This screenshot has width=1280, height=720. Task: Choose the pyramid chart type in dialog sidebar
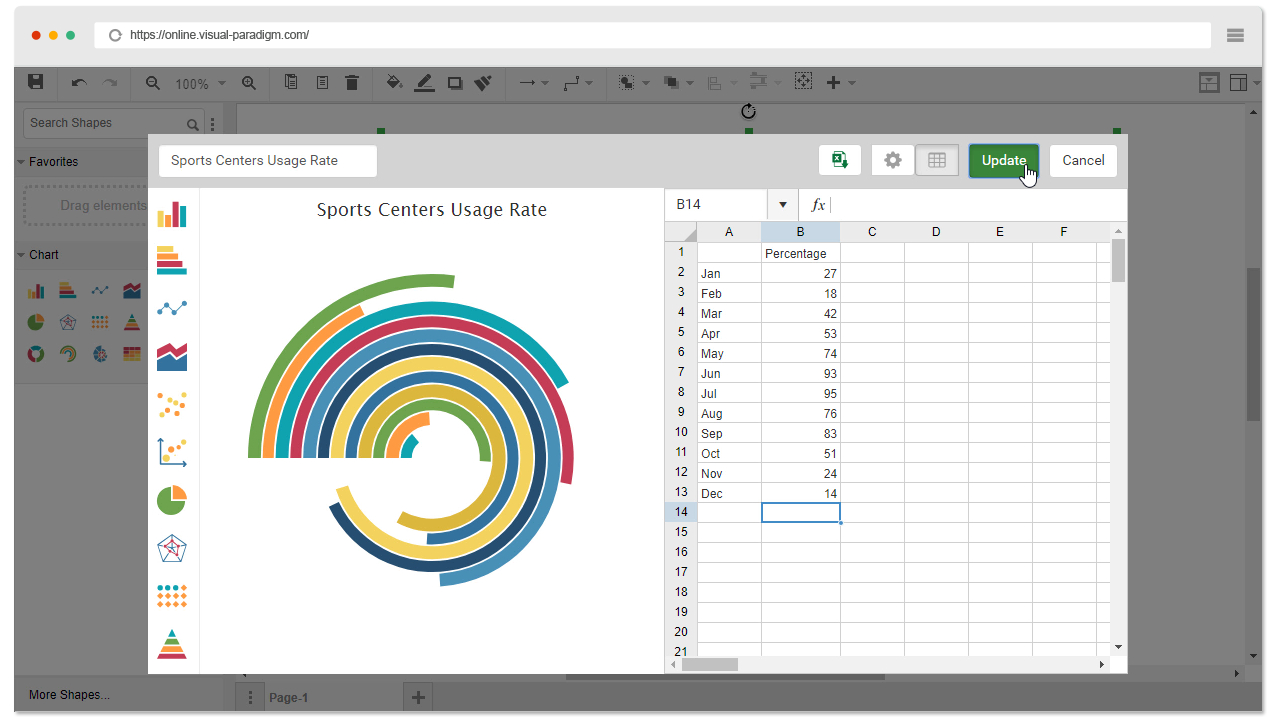click(x=172, y=644)
